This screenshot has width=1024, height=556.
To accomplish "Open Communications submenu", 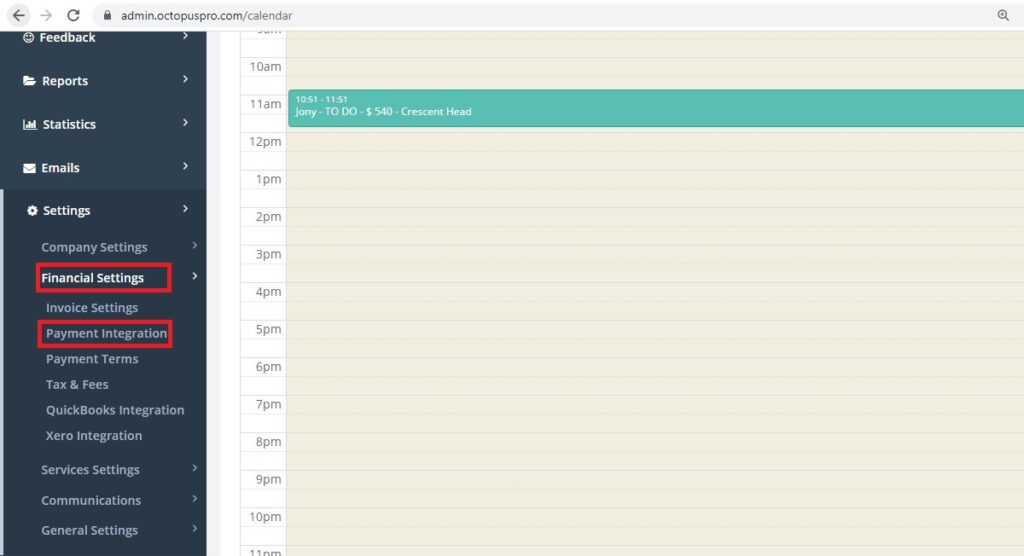I will [91, 500].
